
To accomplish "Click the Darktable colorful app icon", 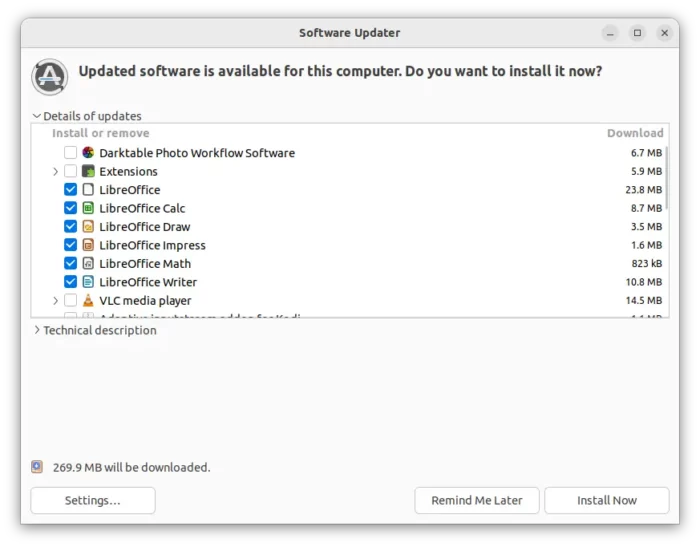I will click(x=88, y=153).
